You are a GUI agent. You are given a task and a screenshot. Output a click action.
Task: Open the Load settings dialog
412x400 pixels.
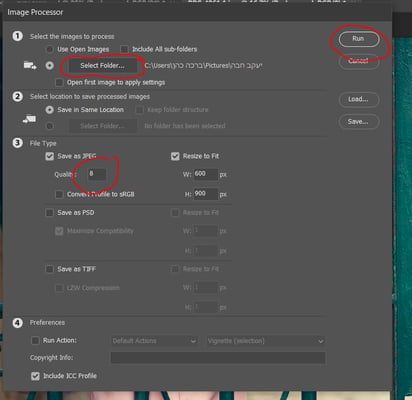point(359,99)
